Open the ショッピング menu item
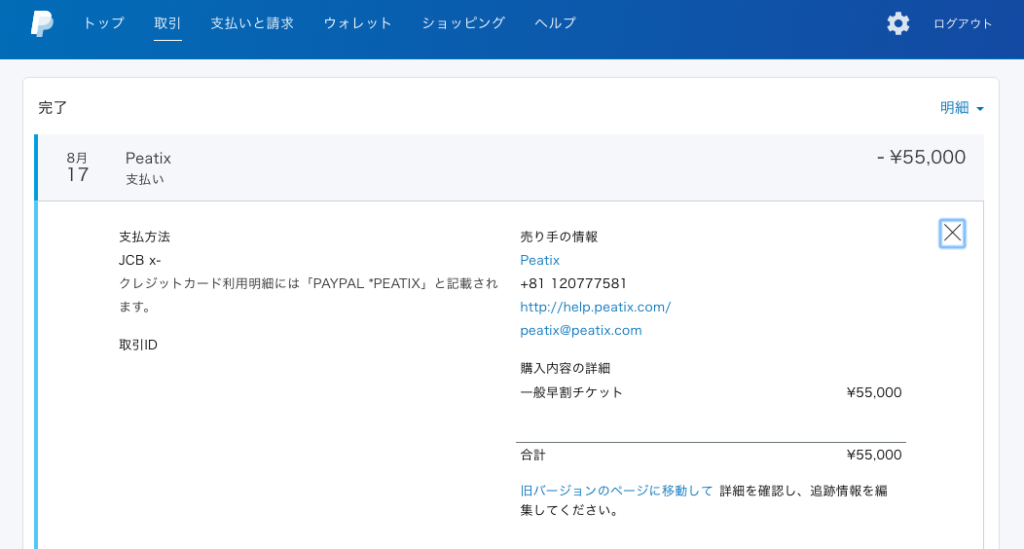 pyautogui.click(x=463, y=24)
